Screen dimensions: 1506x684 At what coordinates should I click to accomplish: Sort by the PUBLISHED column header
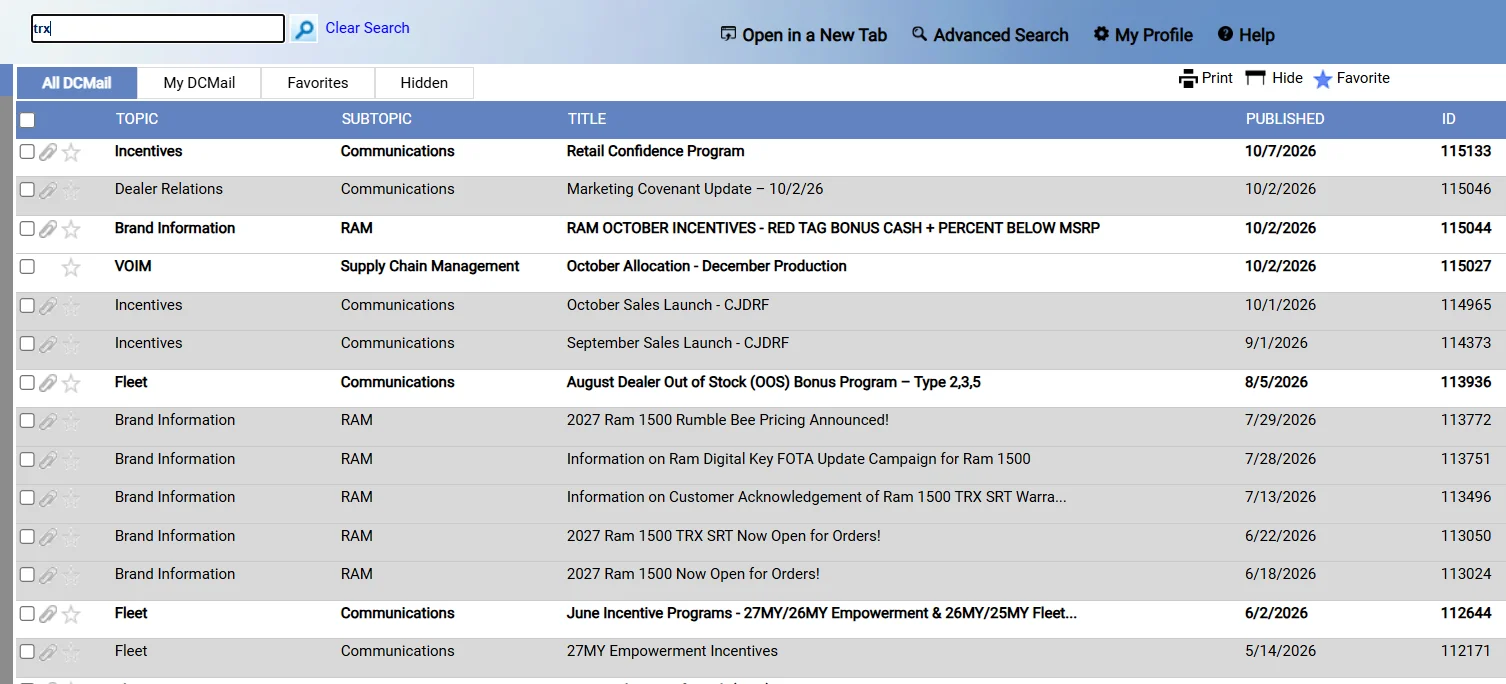1285,119
